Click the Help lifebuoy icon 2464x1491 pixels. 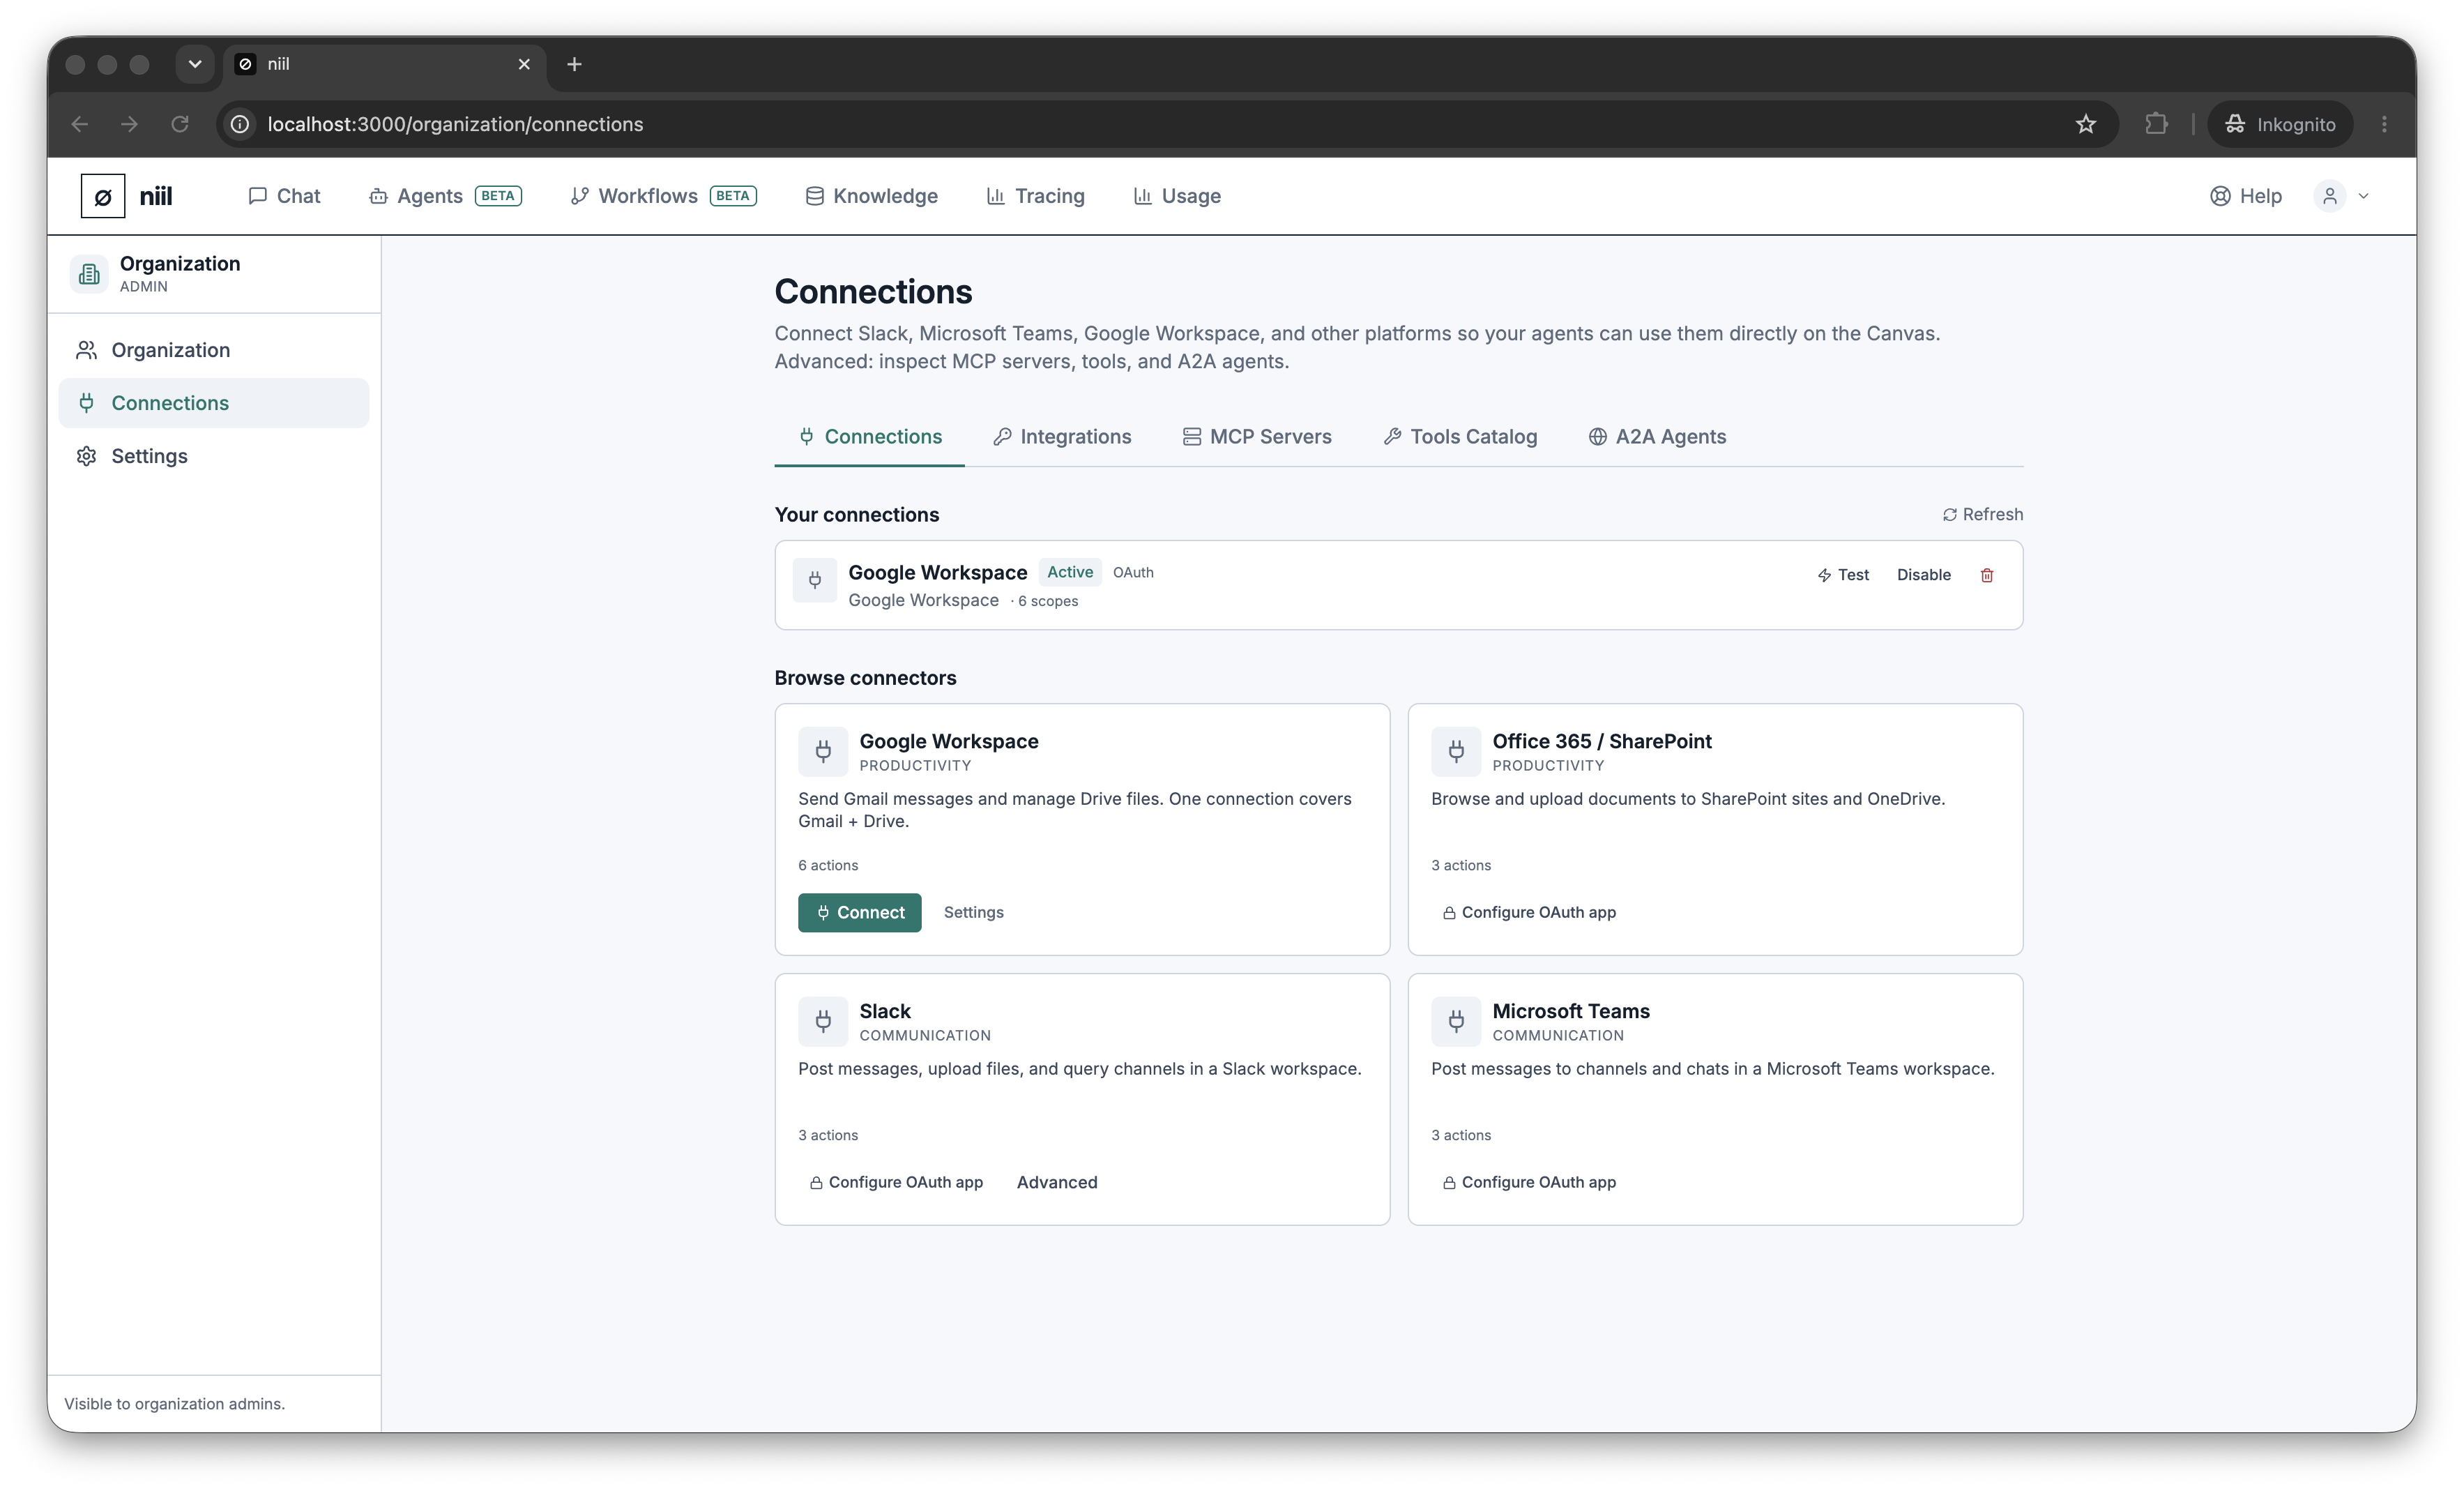[x=2220, y=196]
